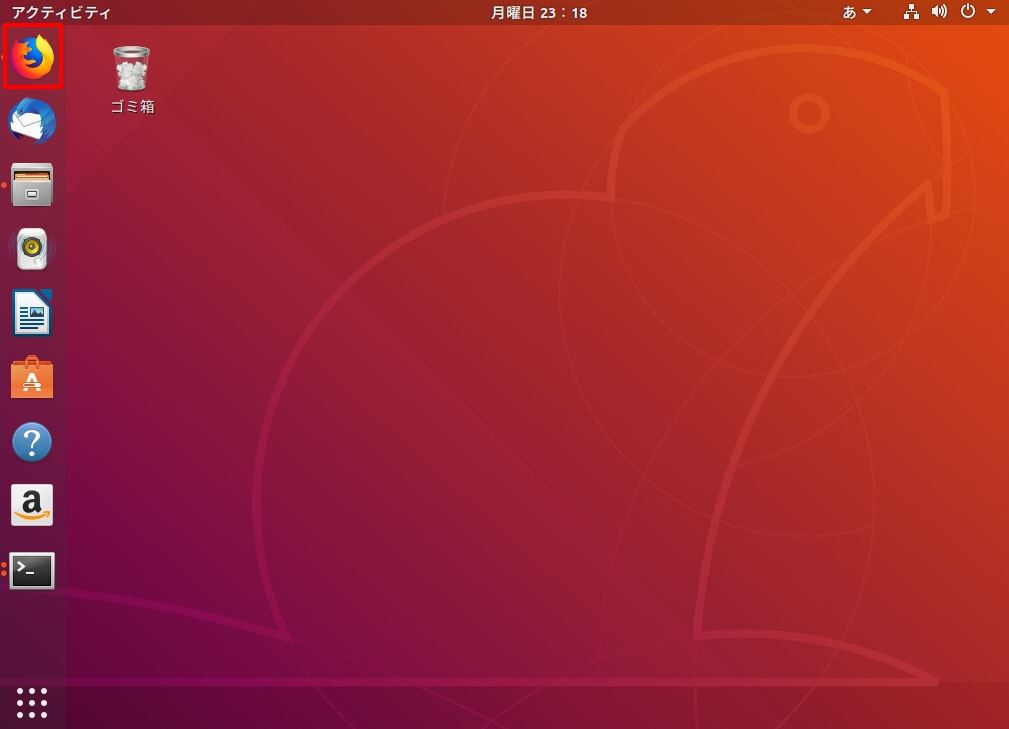Open Ubuntu Software store
The width and height of the screenshot is (1009, 729).
32,377
